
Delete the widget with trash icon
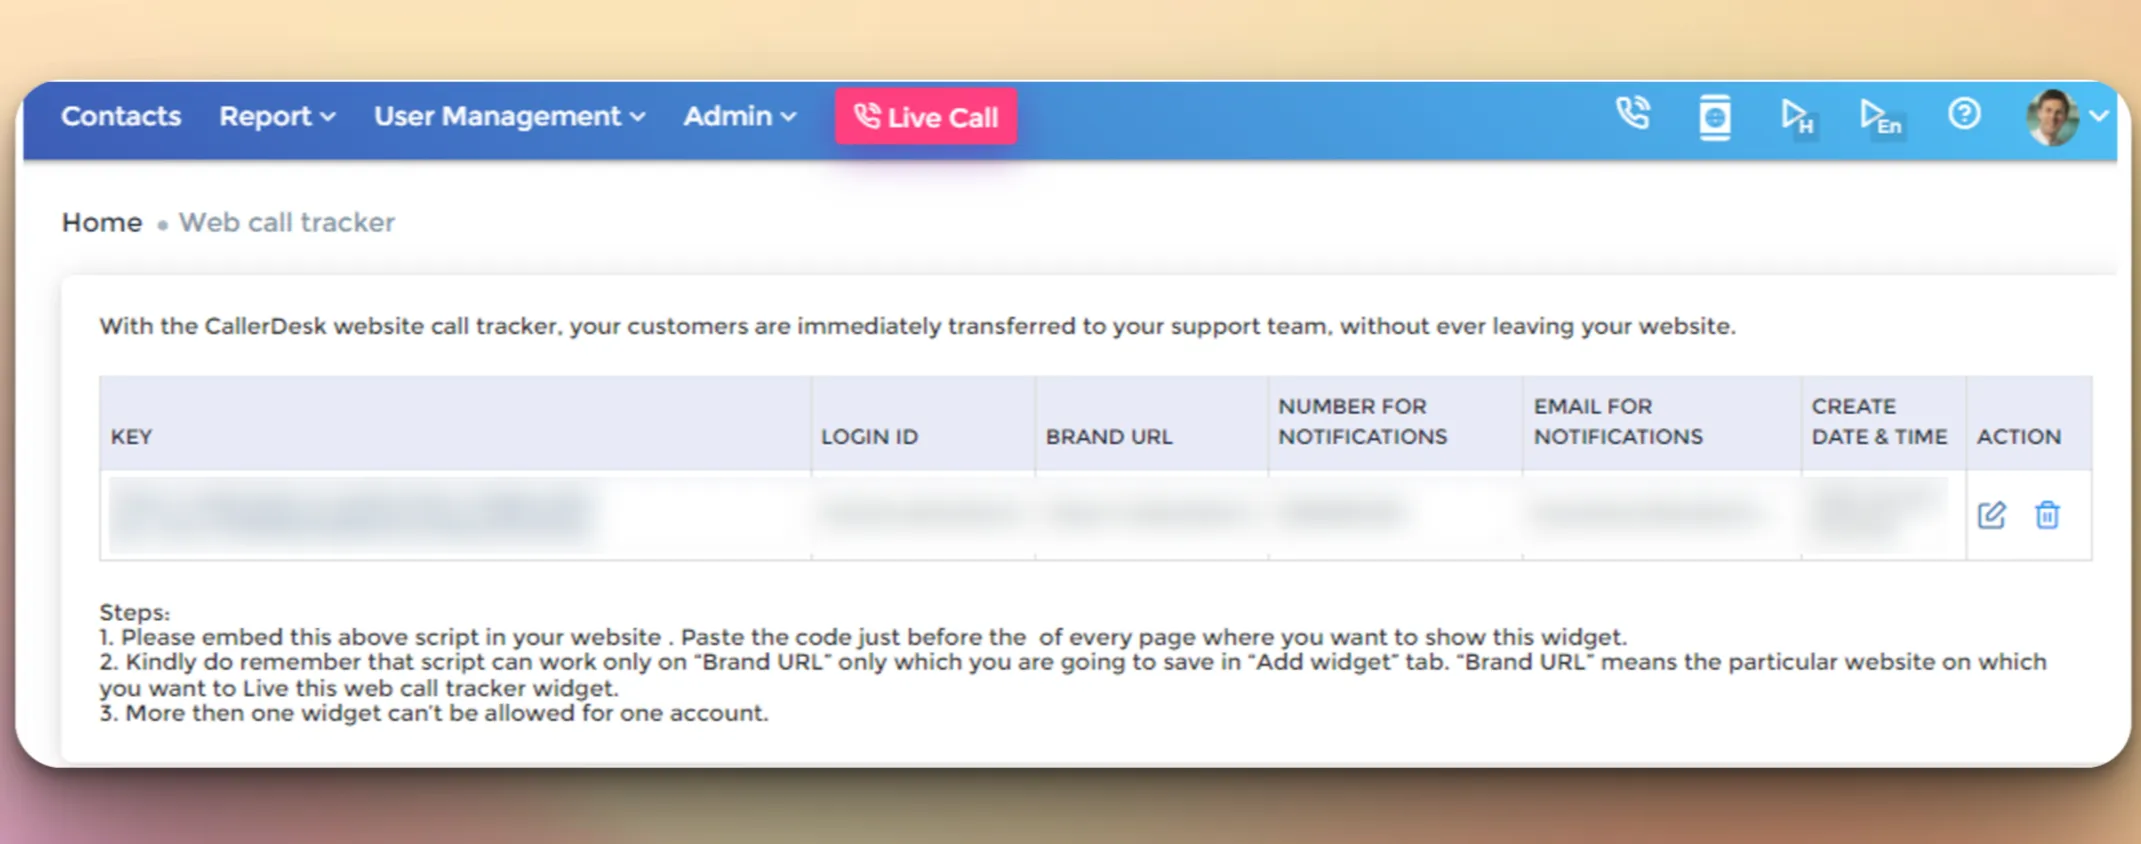click(x=2047, y=515)
